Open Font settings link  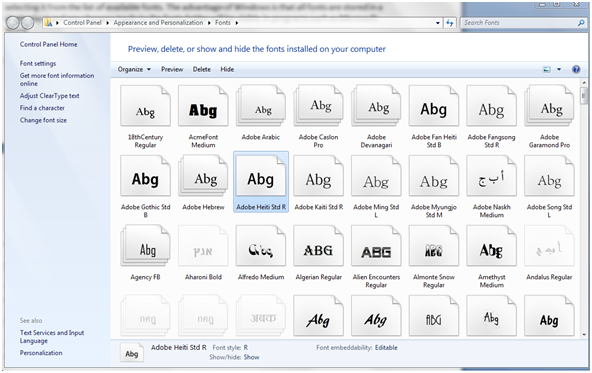[38, 63]
